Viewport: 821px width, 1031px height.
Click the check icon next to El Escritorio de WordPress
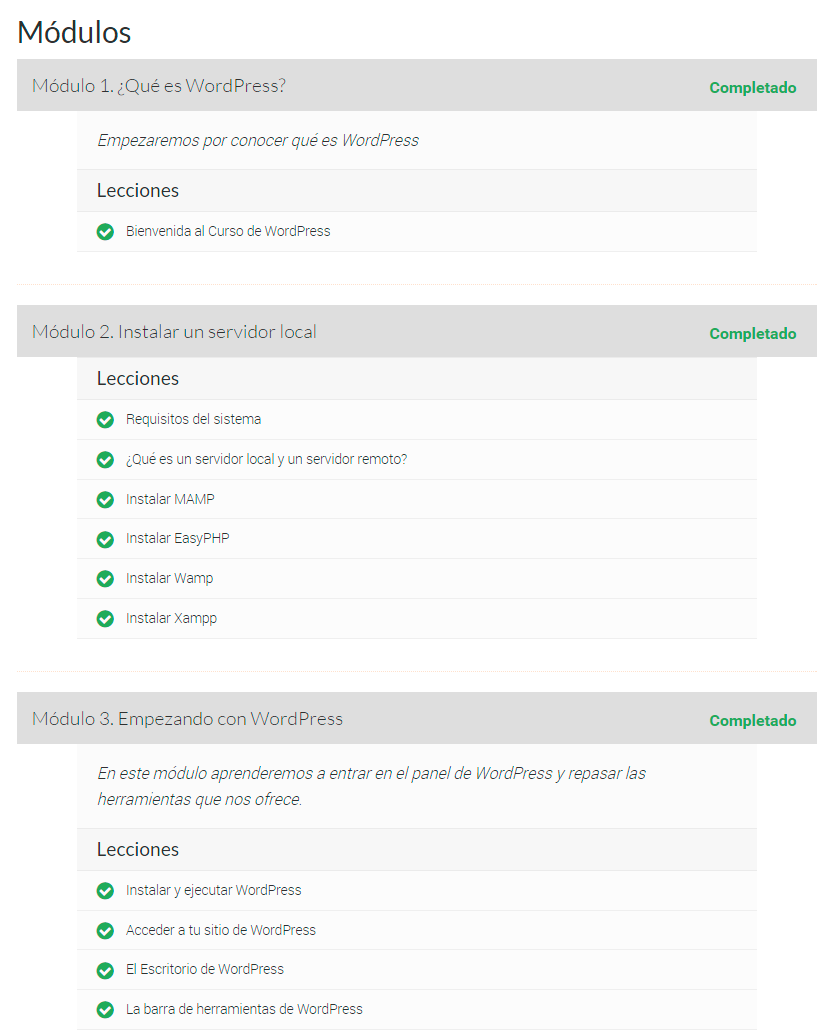[x=105, y=970]
